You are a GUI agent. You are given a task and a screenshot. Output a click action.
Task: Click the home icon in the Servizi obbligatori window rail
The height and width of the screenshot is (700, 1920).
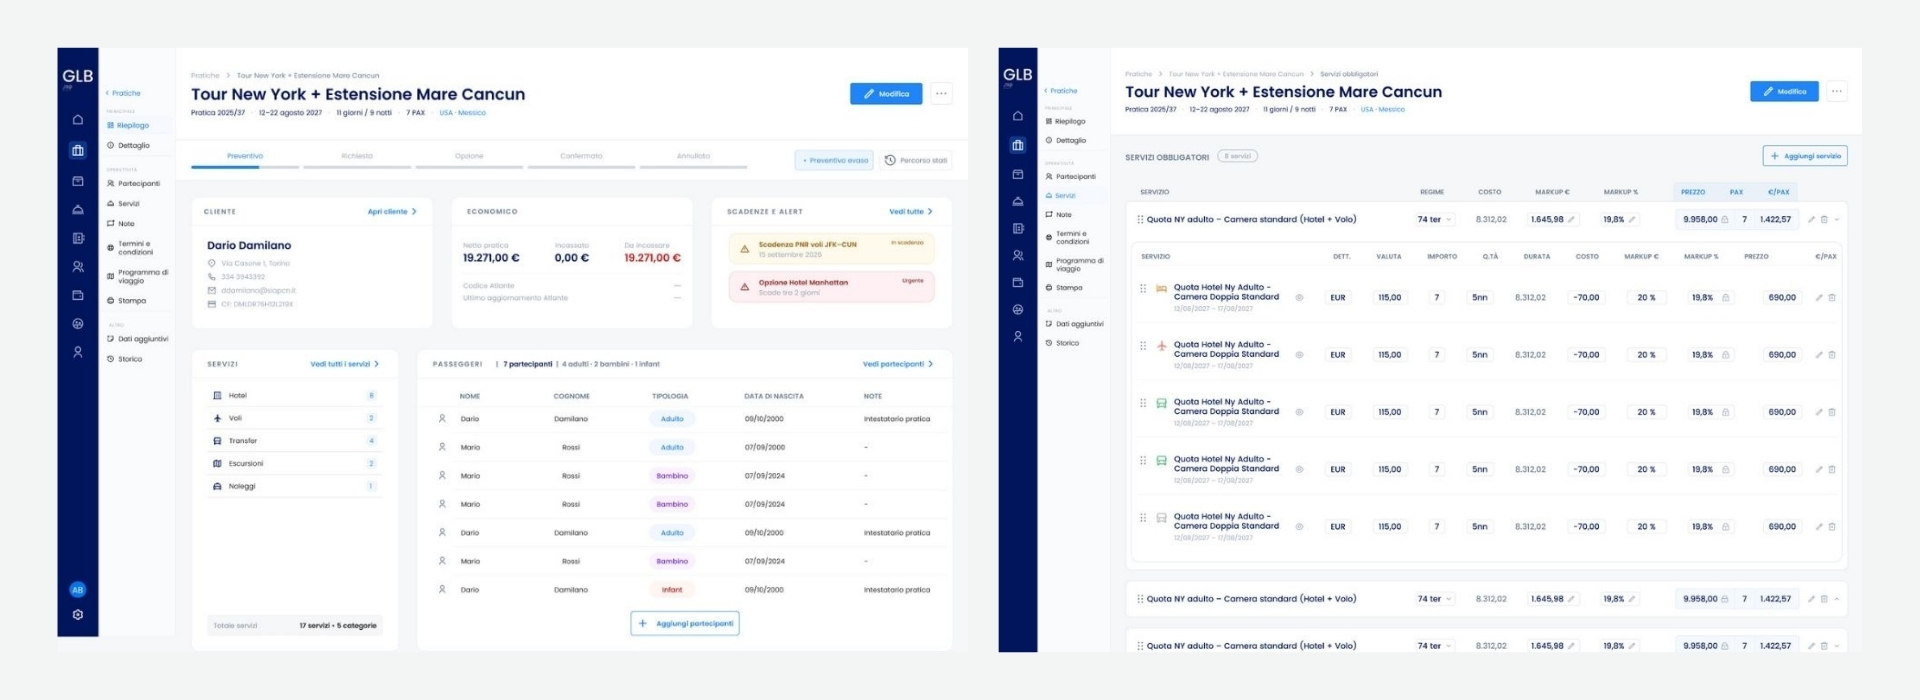tap(1018, 116)
